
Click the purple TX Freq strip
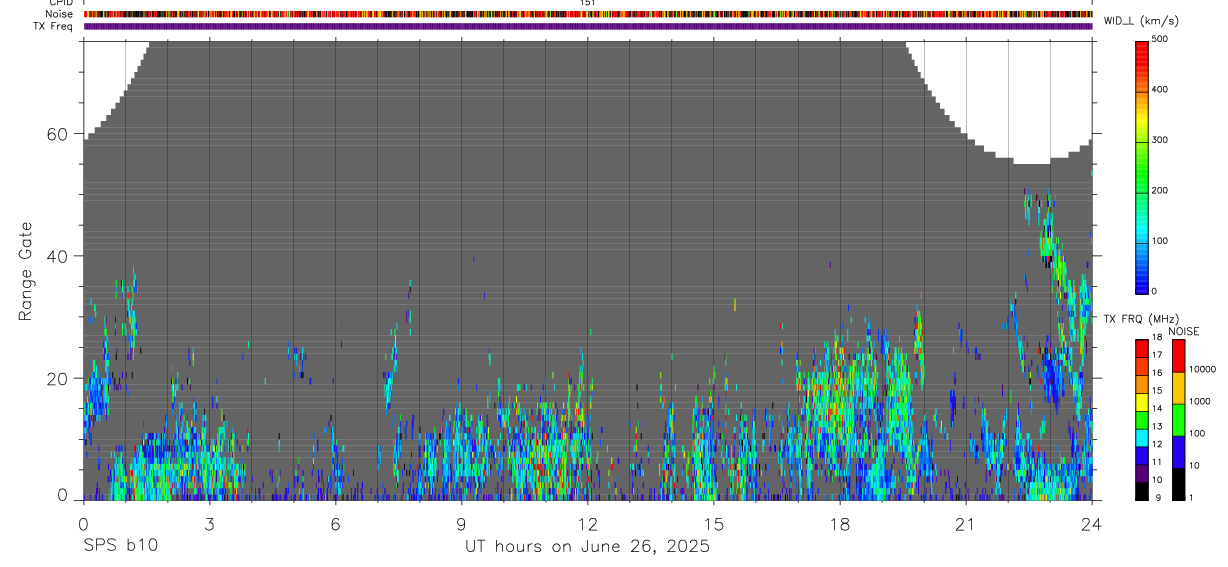588,26
